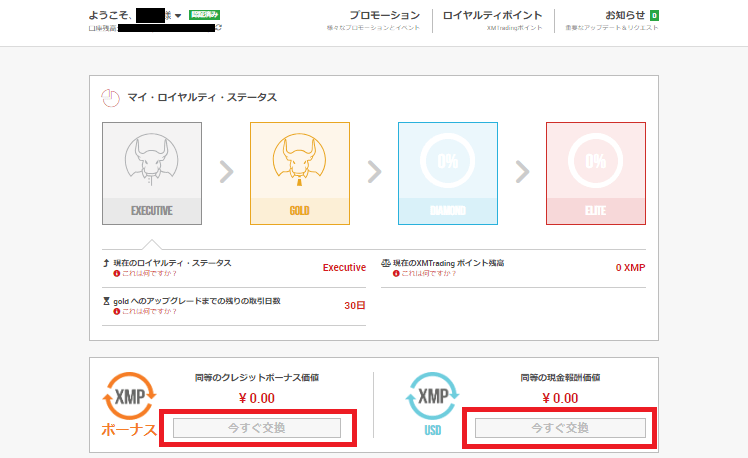
Task: Click the Elite 0% progress ring
Action: point(595,161)
